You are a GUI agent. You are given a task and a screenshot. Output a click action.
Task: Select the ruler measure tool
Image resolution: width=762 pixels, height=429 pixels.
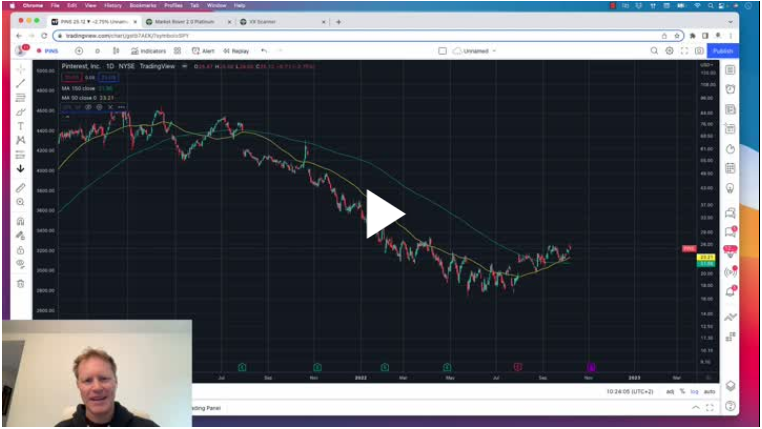[20, 188]
